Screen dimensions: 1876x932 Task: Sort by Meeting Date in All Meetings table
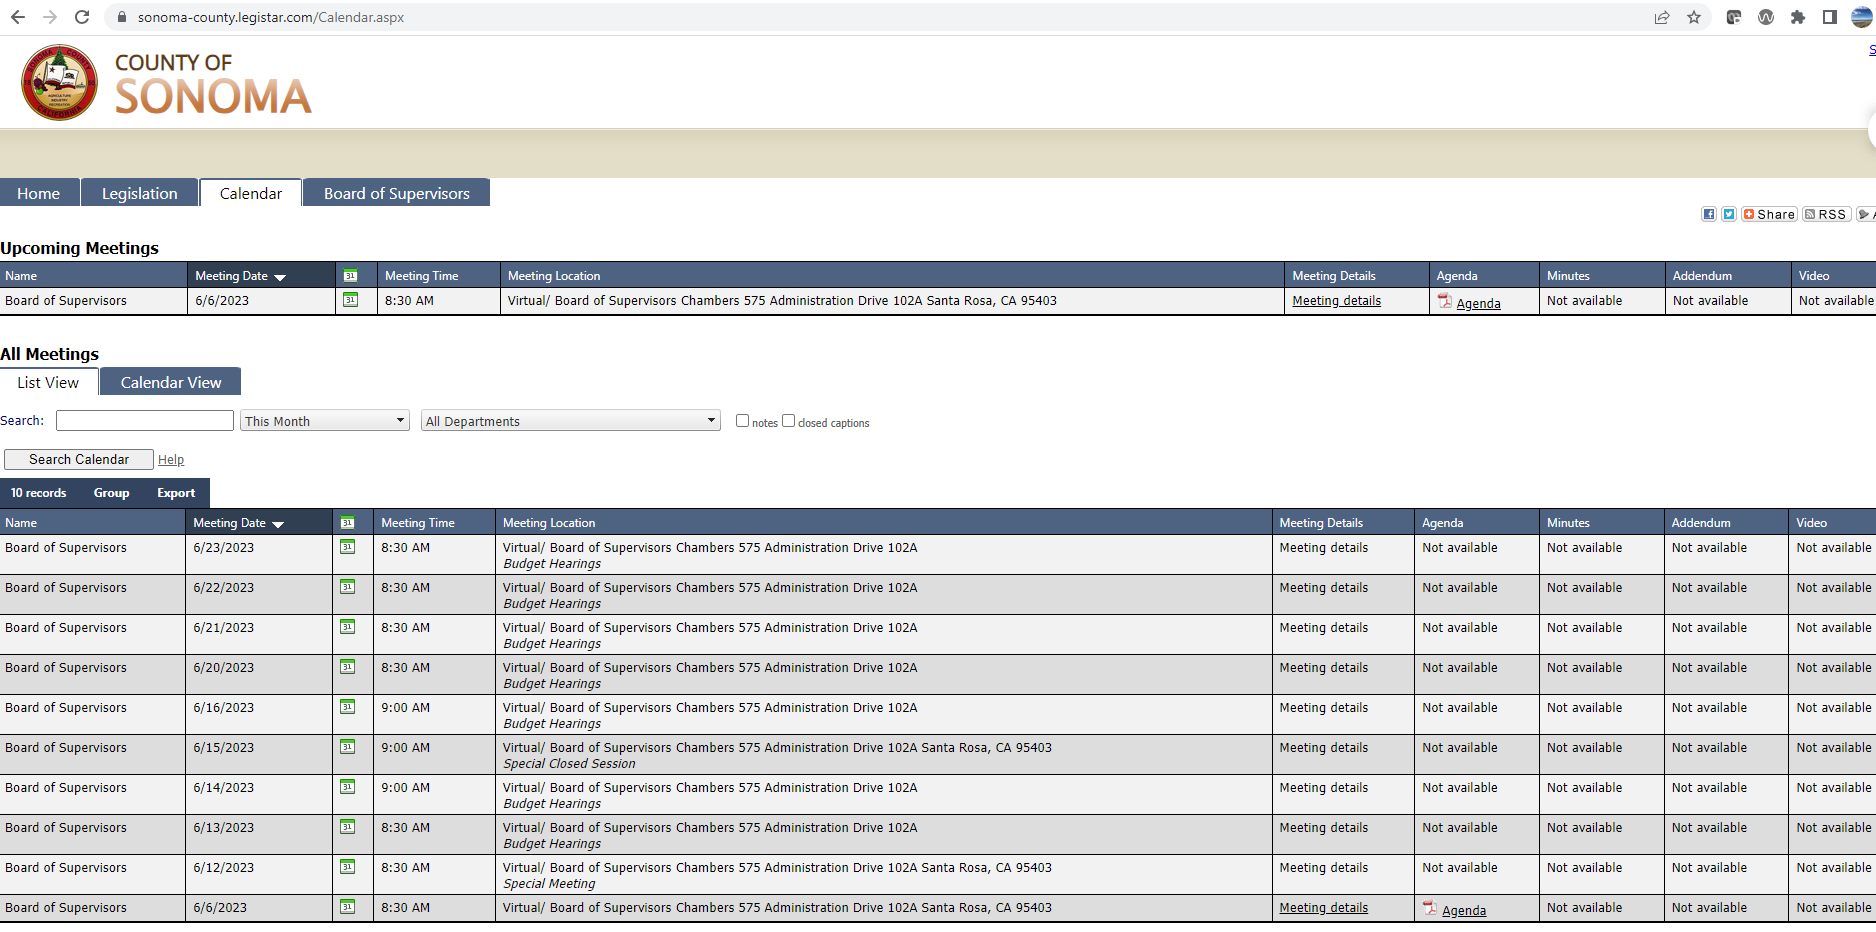click(230, 523)
